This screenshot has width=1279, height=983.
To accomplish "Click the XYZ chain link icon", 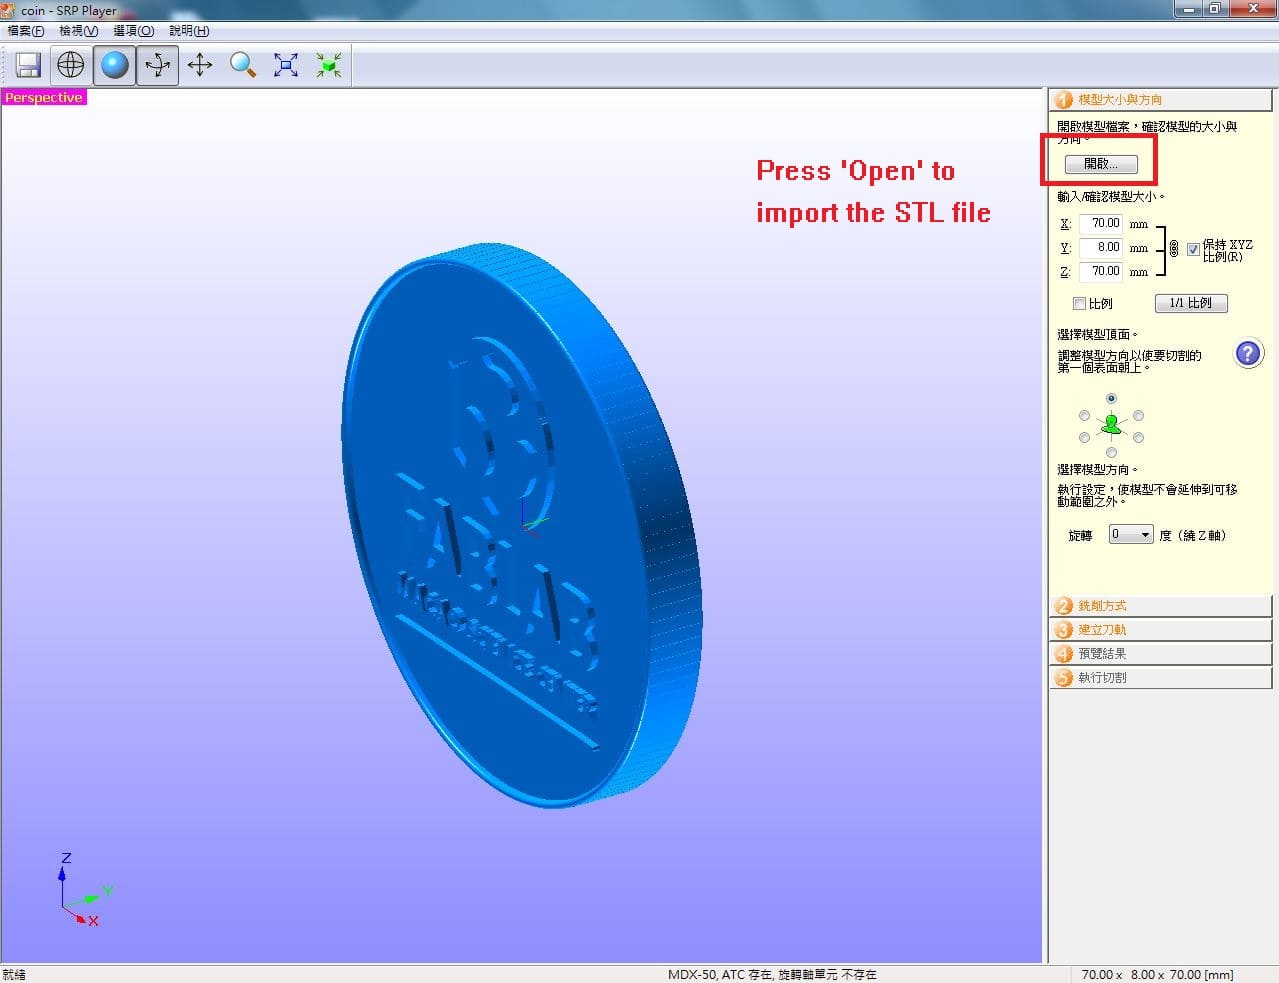I will pos(1174,248).
